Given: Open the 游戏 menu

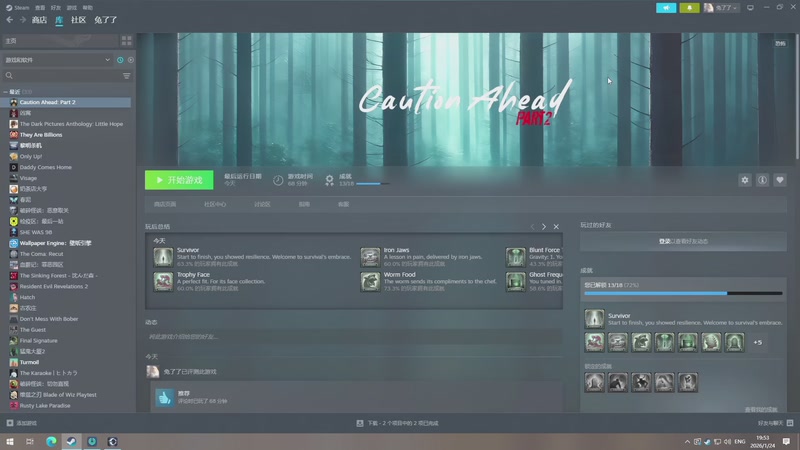Looking at the screenshot, I should tap(71, 8).
